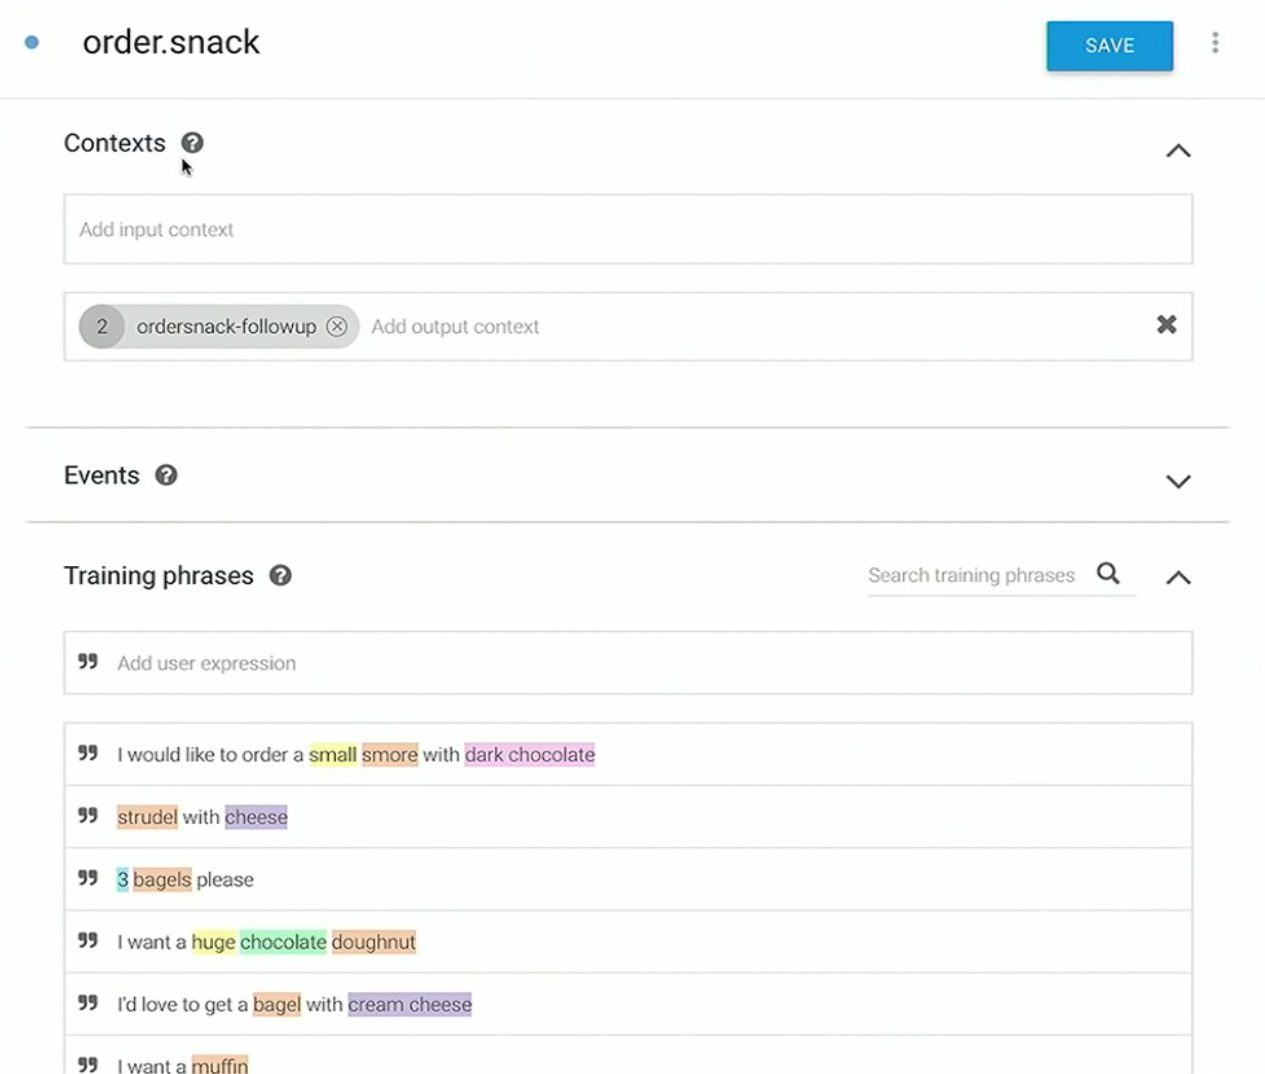Viewport: 1265px width, 1074px height.
Task: Collapse the Contexts section
Action: 1178,151
